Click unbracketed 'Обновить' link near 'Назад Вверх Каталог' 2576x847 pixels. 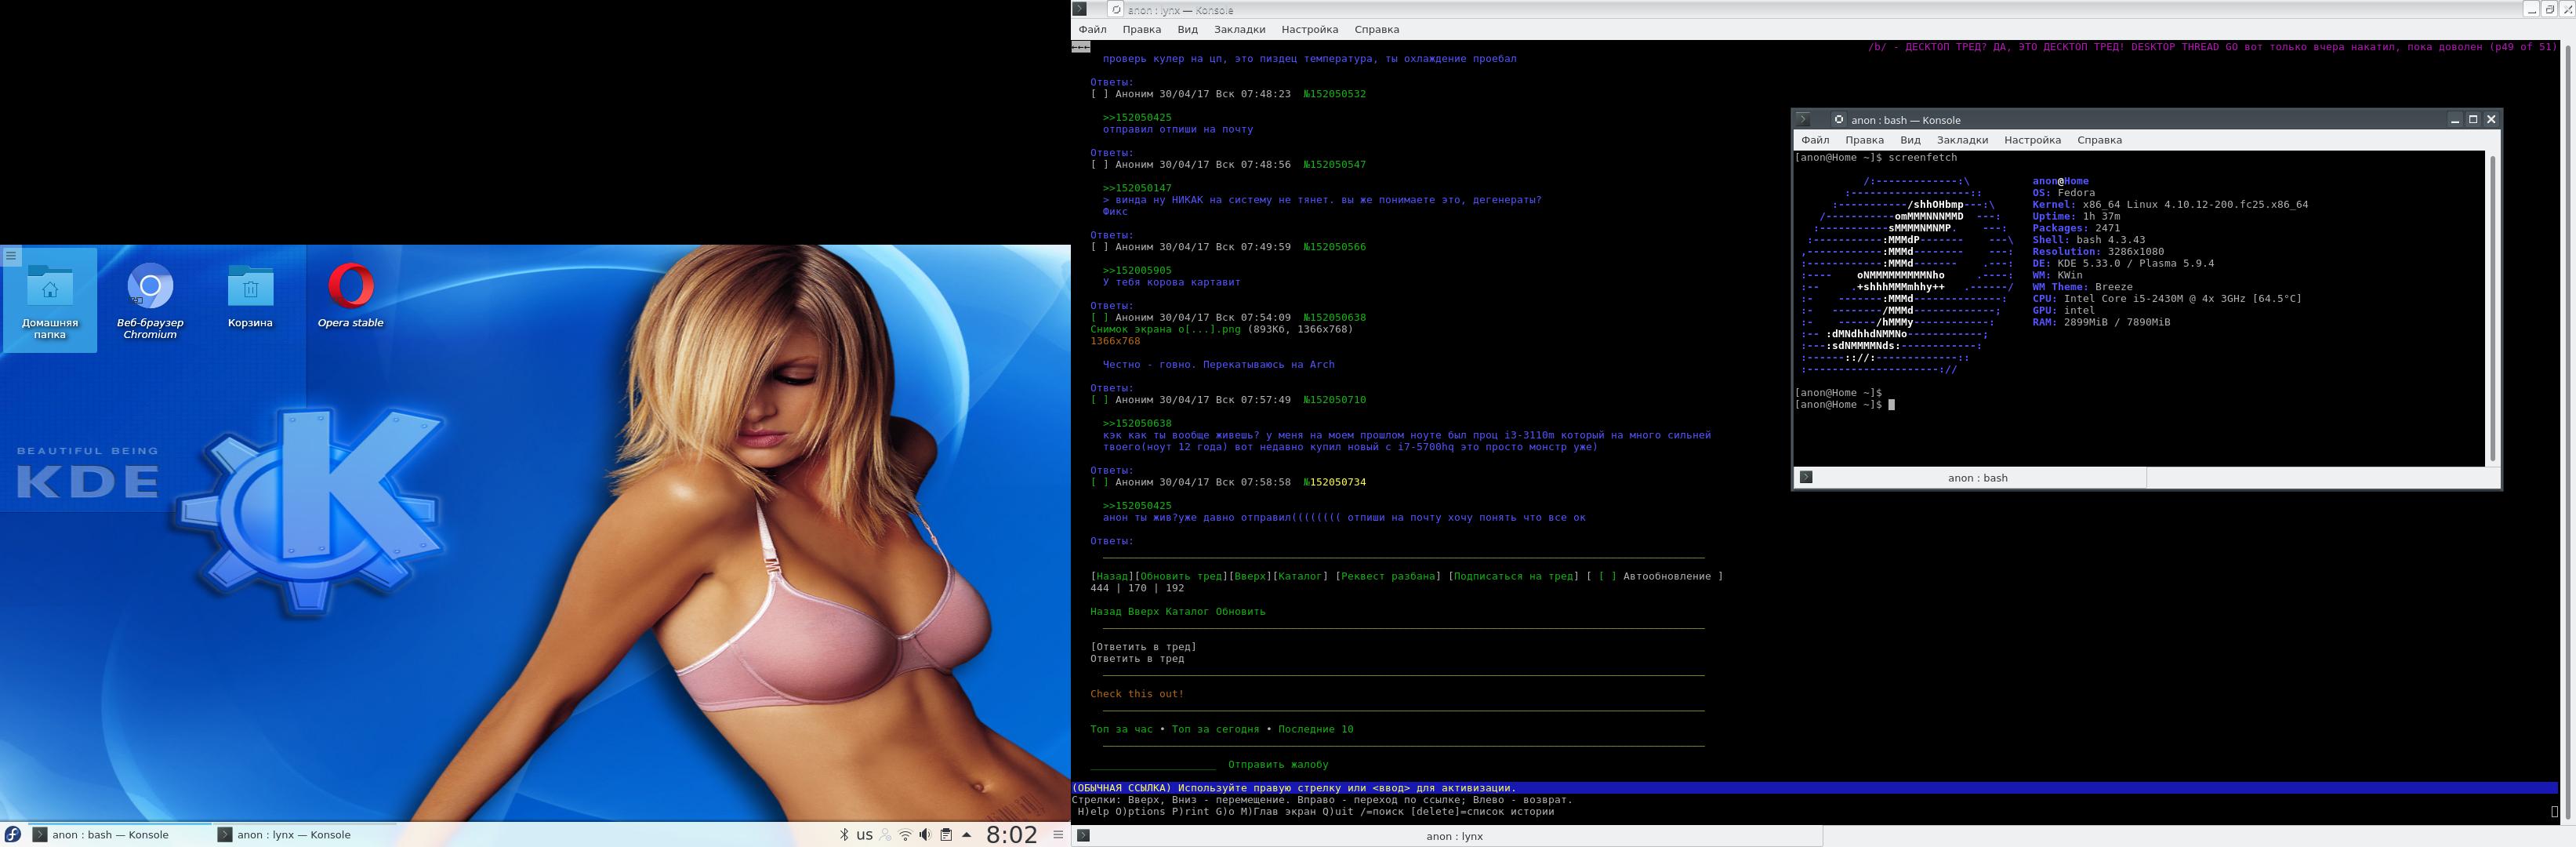[1240, 611]
